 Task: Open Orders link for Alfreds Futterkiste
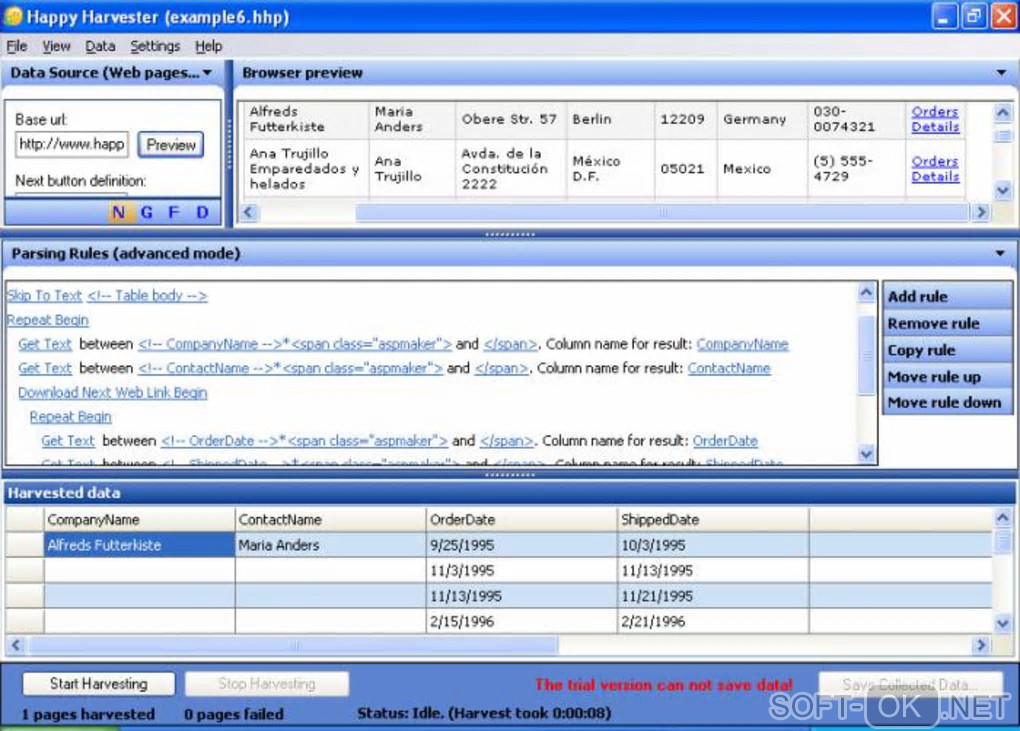(935, 111)
